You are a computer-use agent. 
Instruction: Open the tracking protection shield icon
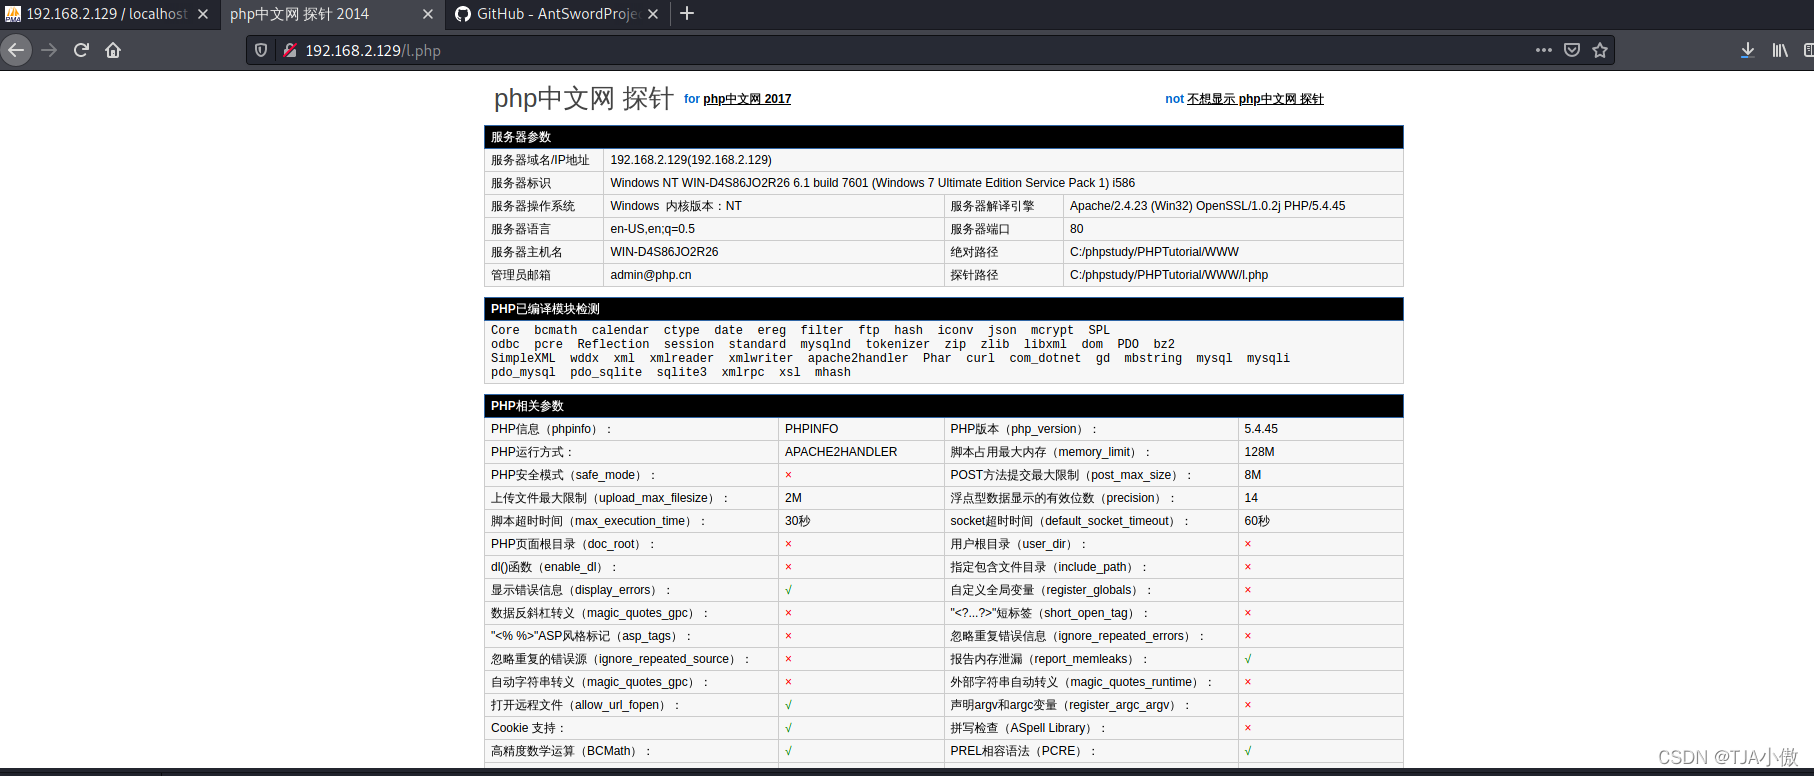point(261,50)
